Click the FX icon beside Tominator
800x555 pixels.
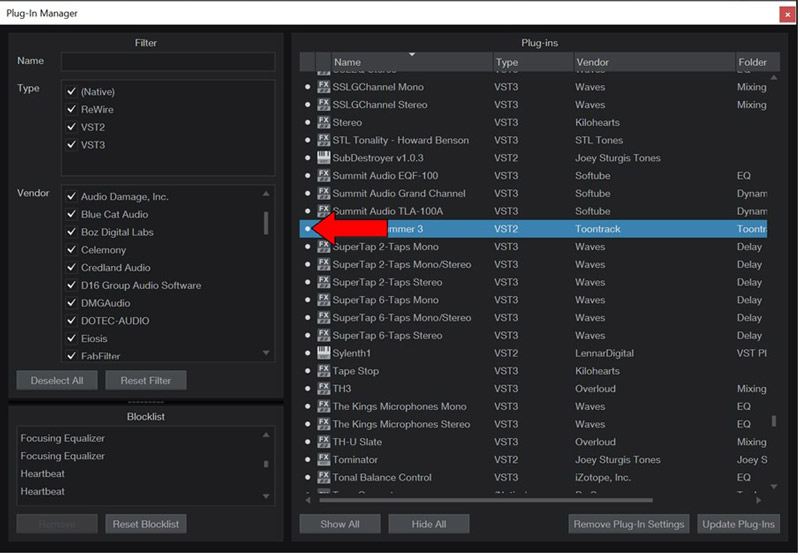tap(323, 460)
